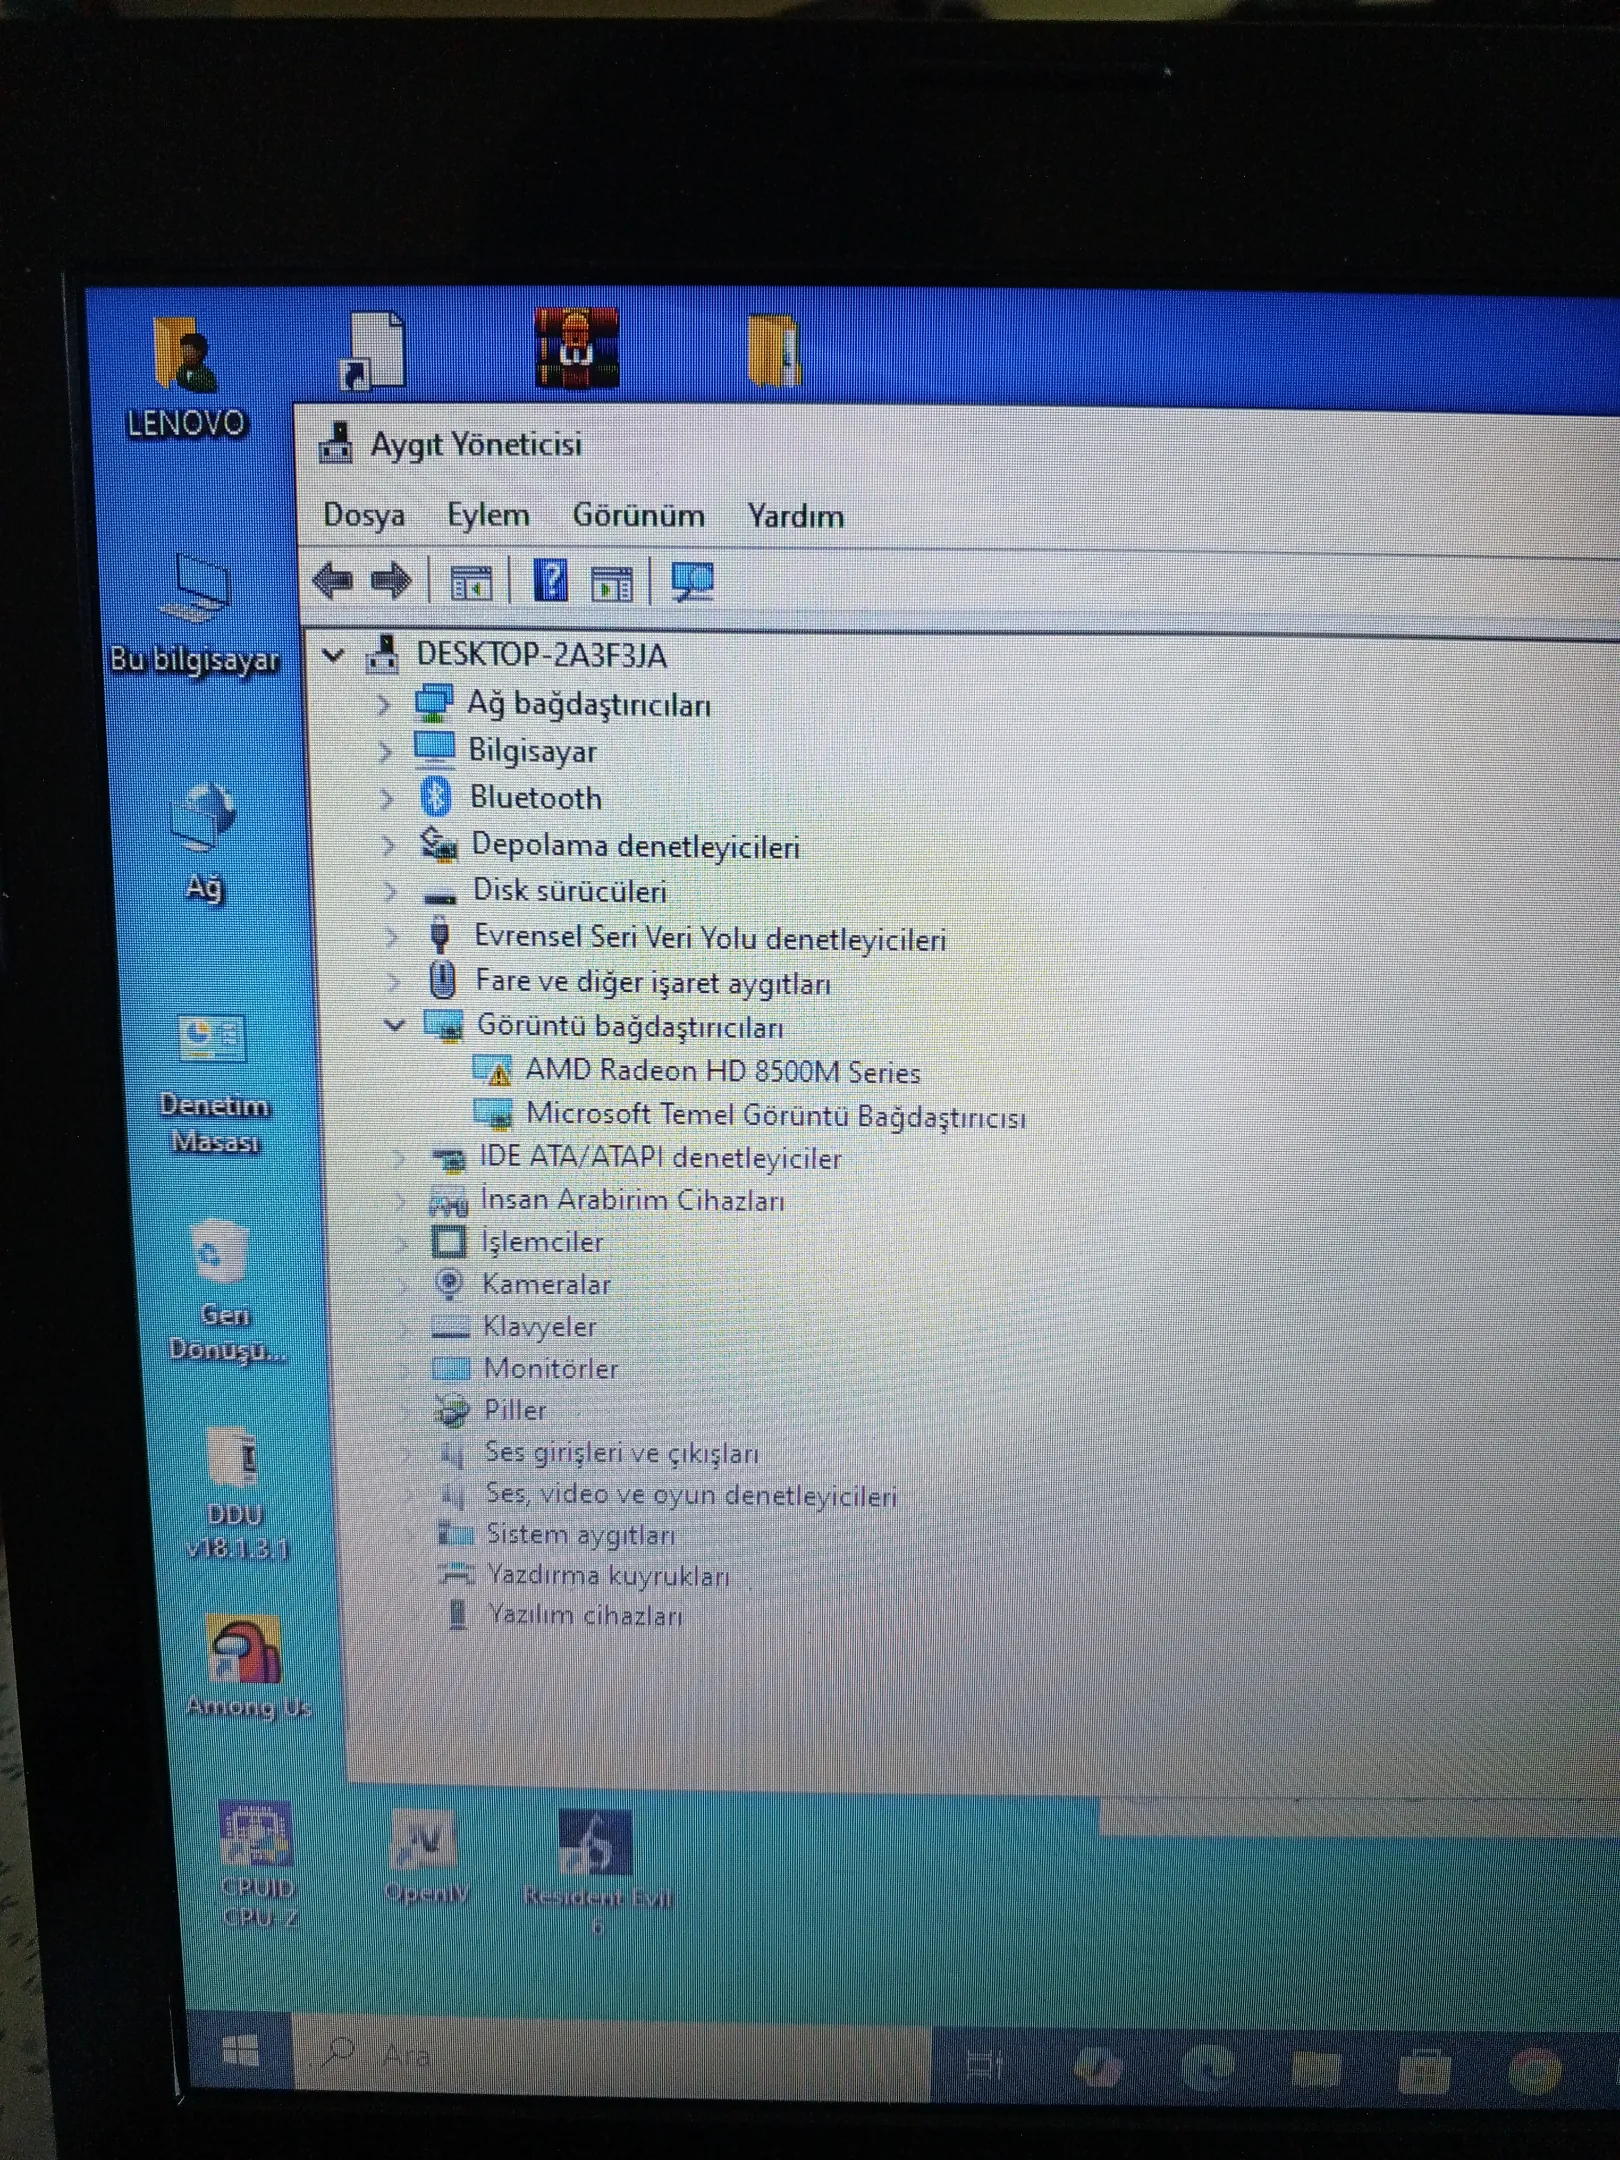The height and width of the screenshot is (2160, 1620).
Task: Click the Piller battery icon
Action: [x=452, y=1410]
